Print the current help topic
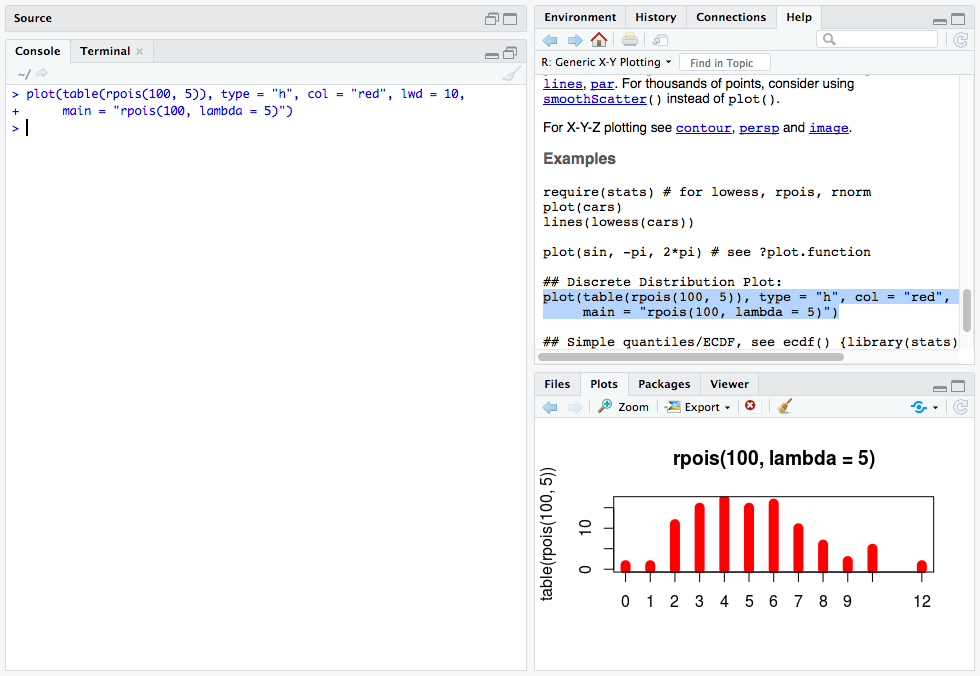980x676 pixels. click(x=630, y=40)
